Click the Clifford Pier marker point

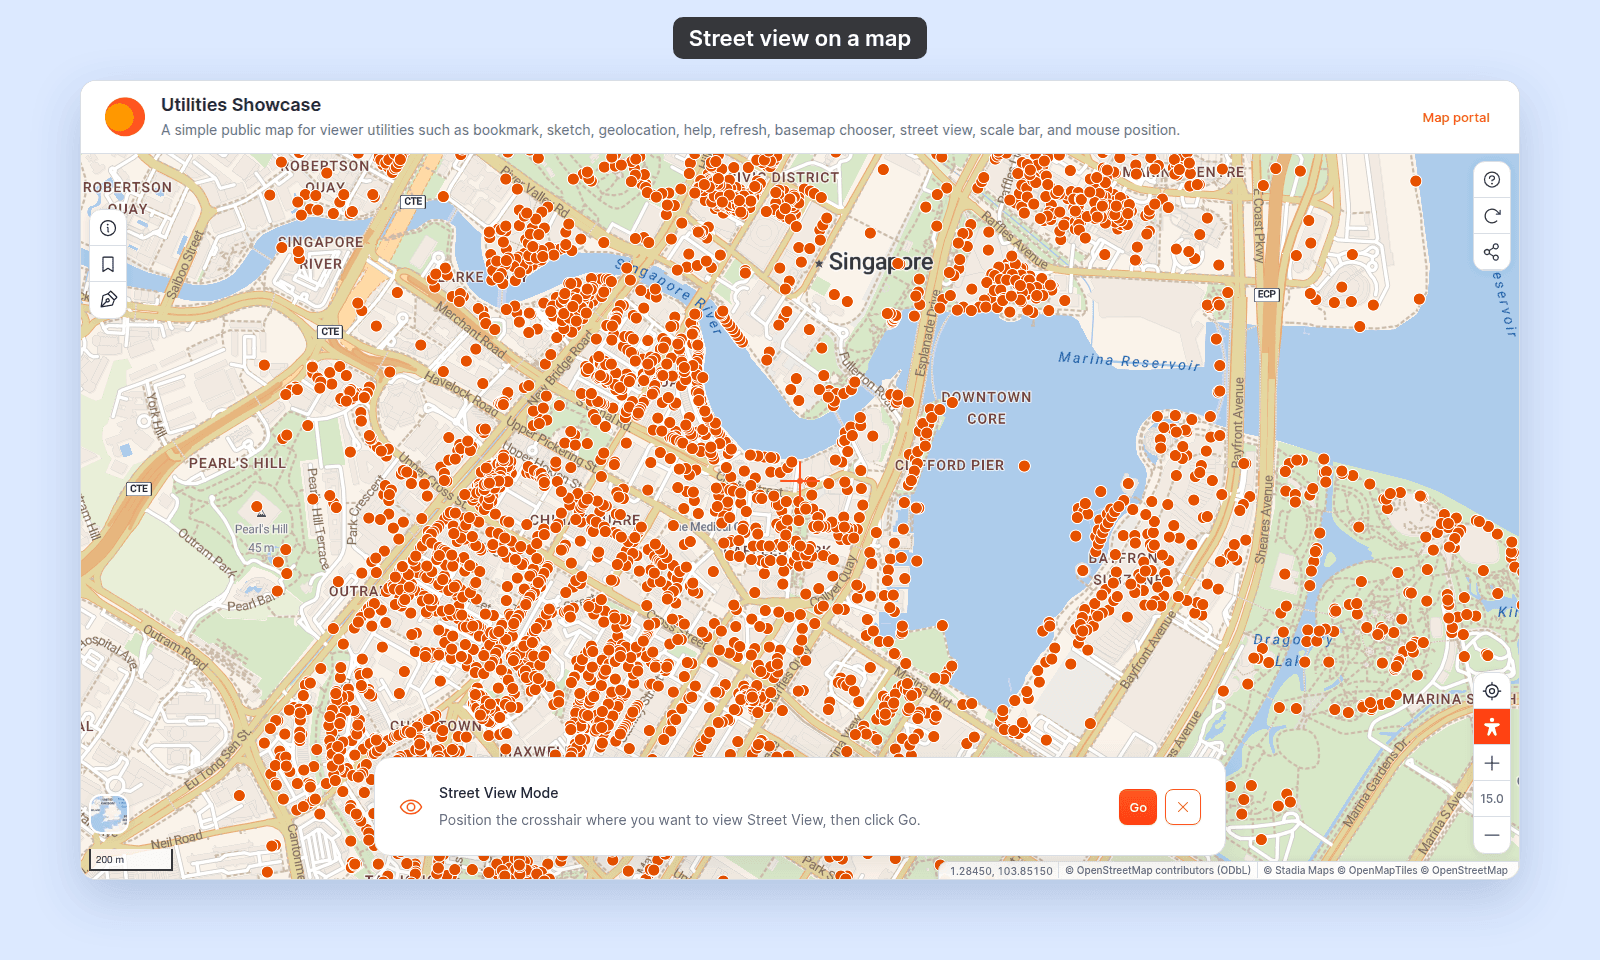point(1024,466)
